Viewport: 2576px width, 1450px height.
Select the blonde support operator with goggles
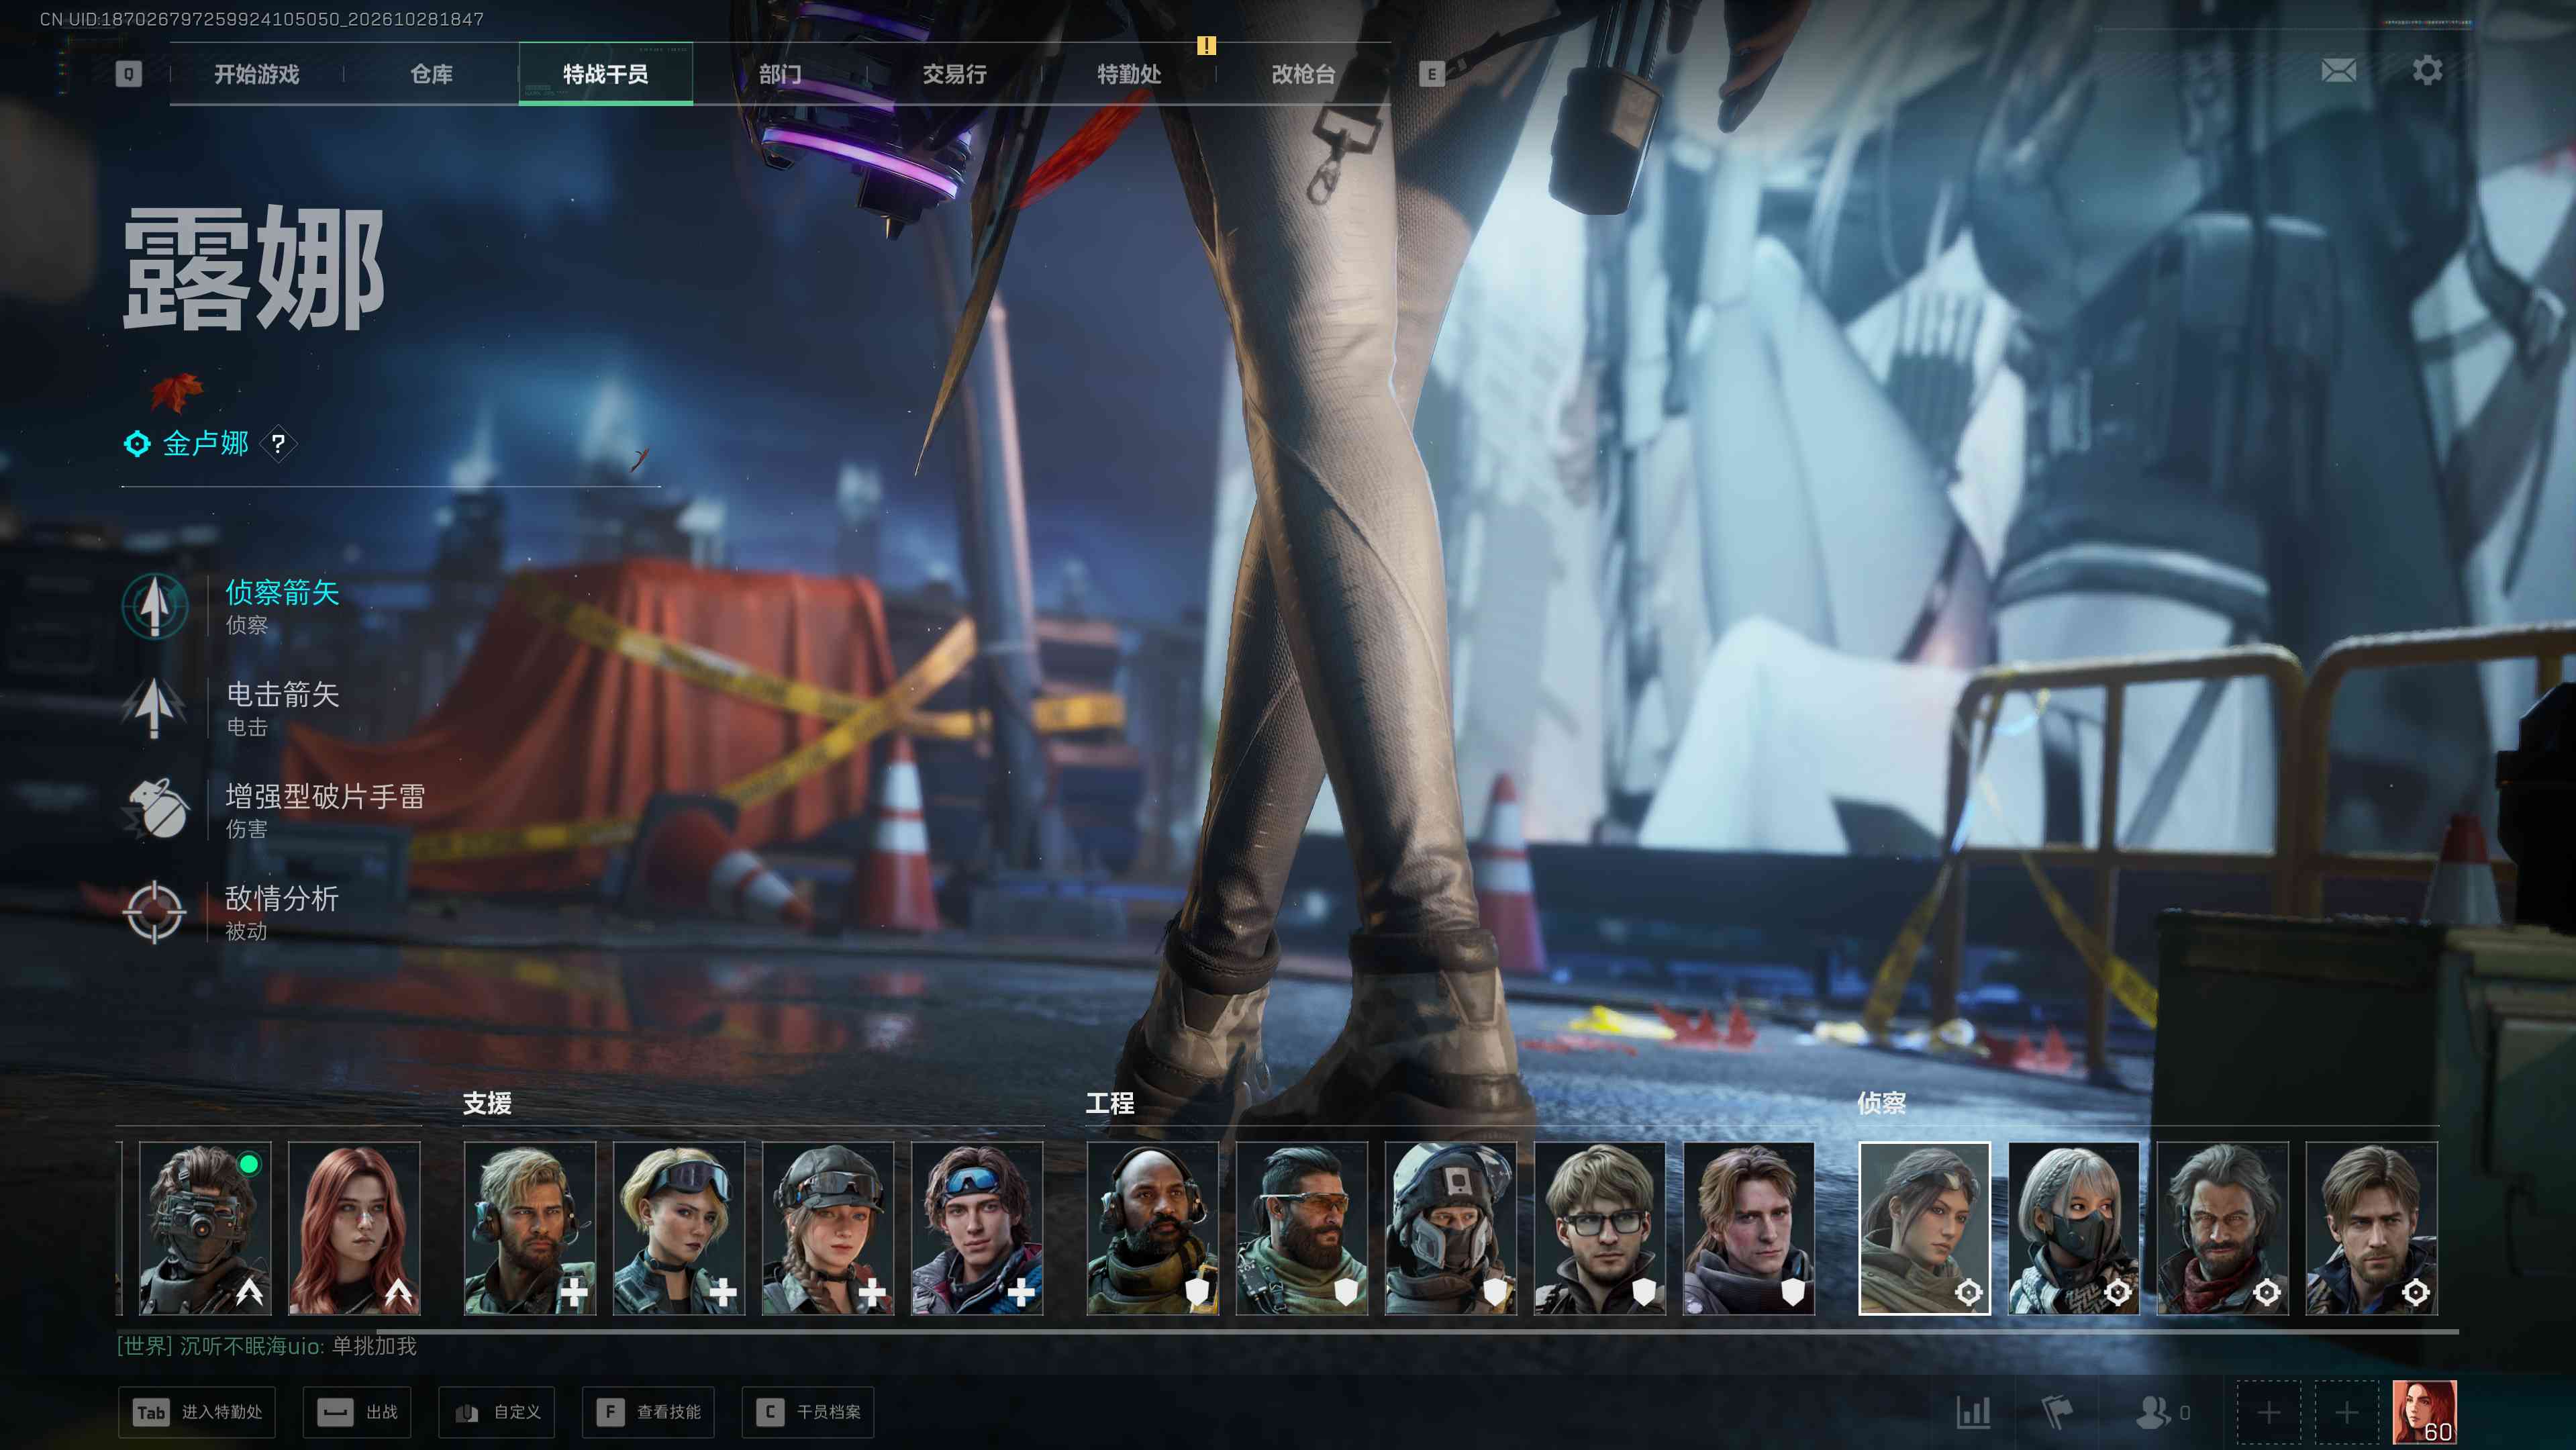coord(679,1229)
